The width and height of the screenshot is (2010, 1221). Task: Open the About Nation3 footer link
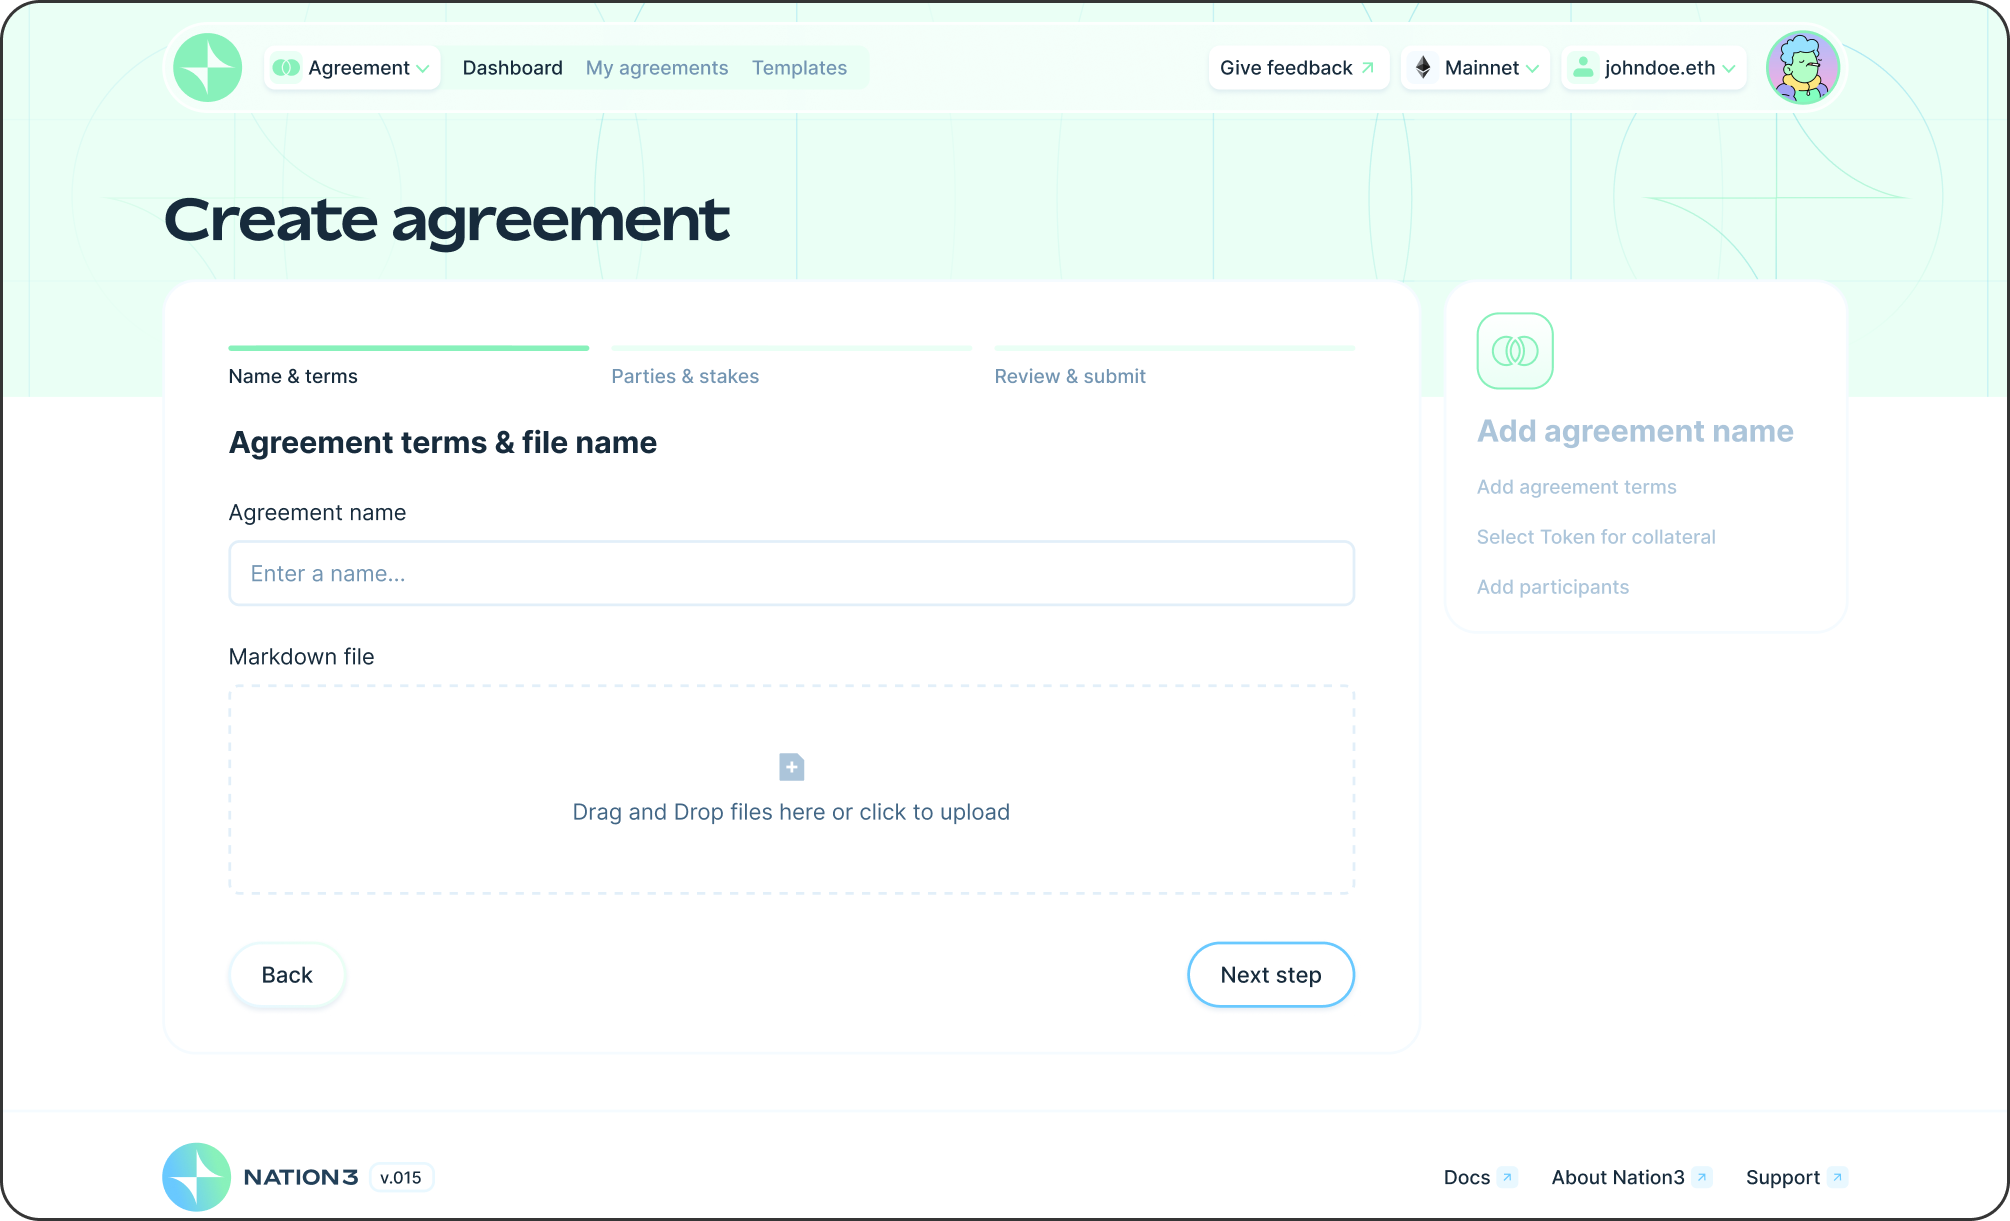[x=1618, y=1178]
